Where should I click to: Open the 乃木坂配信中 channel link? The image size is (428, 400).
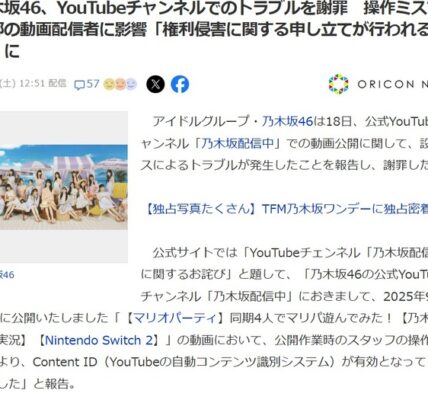pyautogui.click(x=237, y=144)
